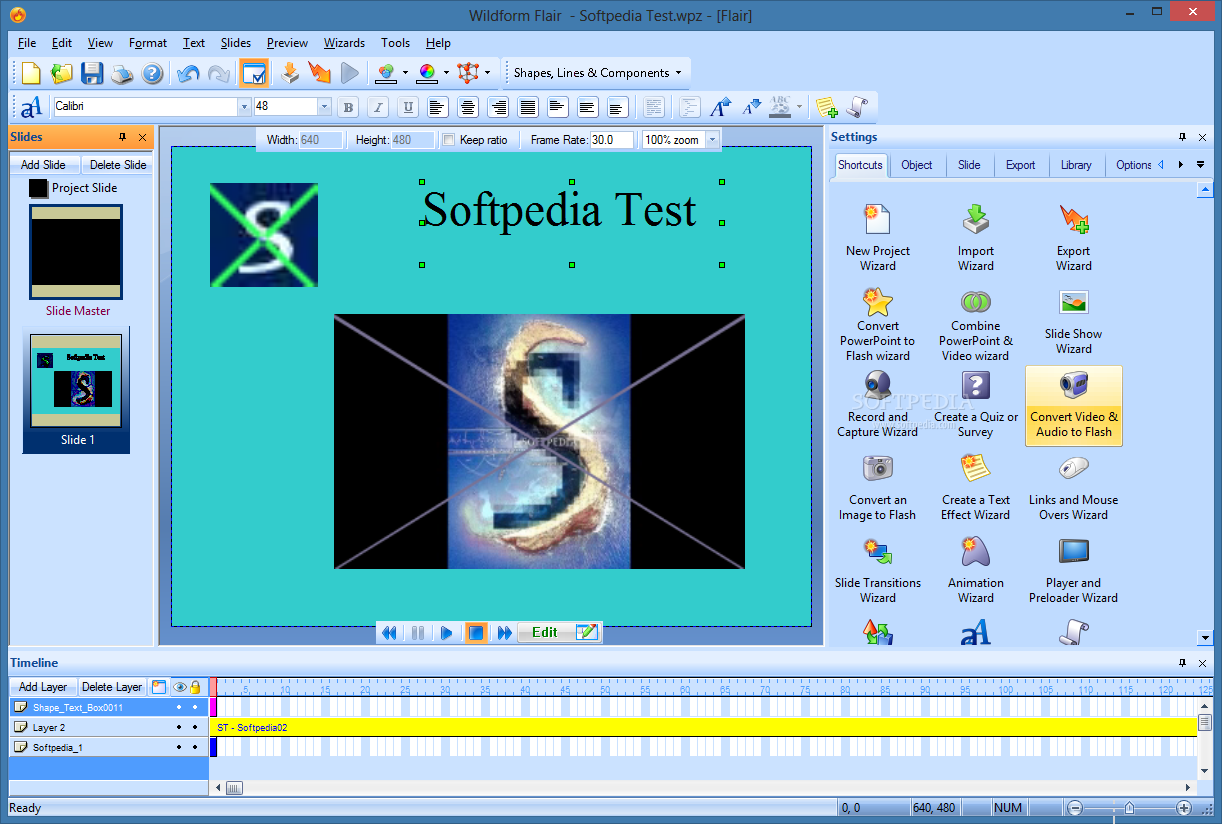Launch Convert Video & Audio to Flash
This screenshot has width=1222, height=824.
tap(1073, 404)
